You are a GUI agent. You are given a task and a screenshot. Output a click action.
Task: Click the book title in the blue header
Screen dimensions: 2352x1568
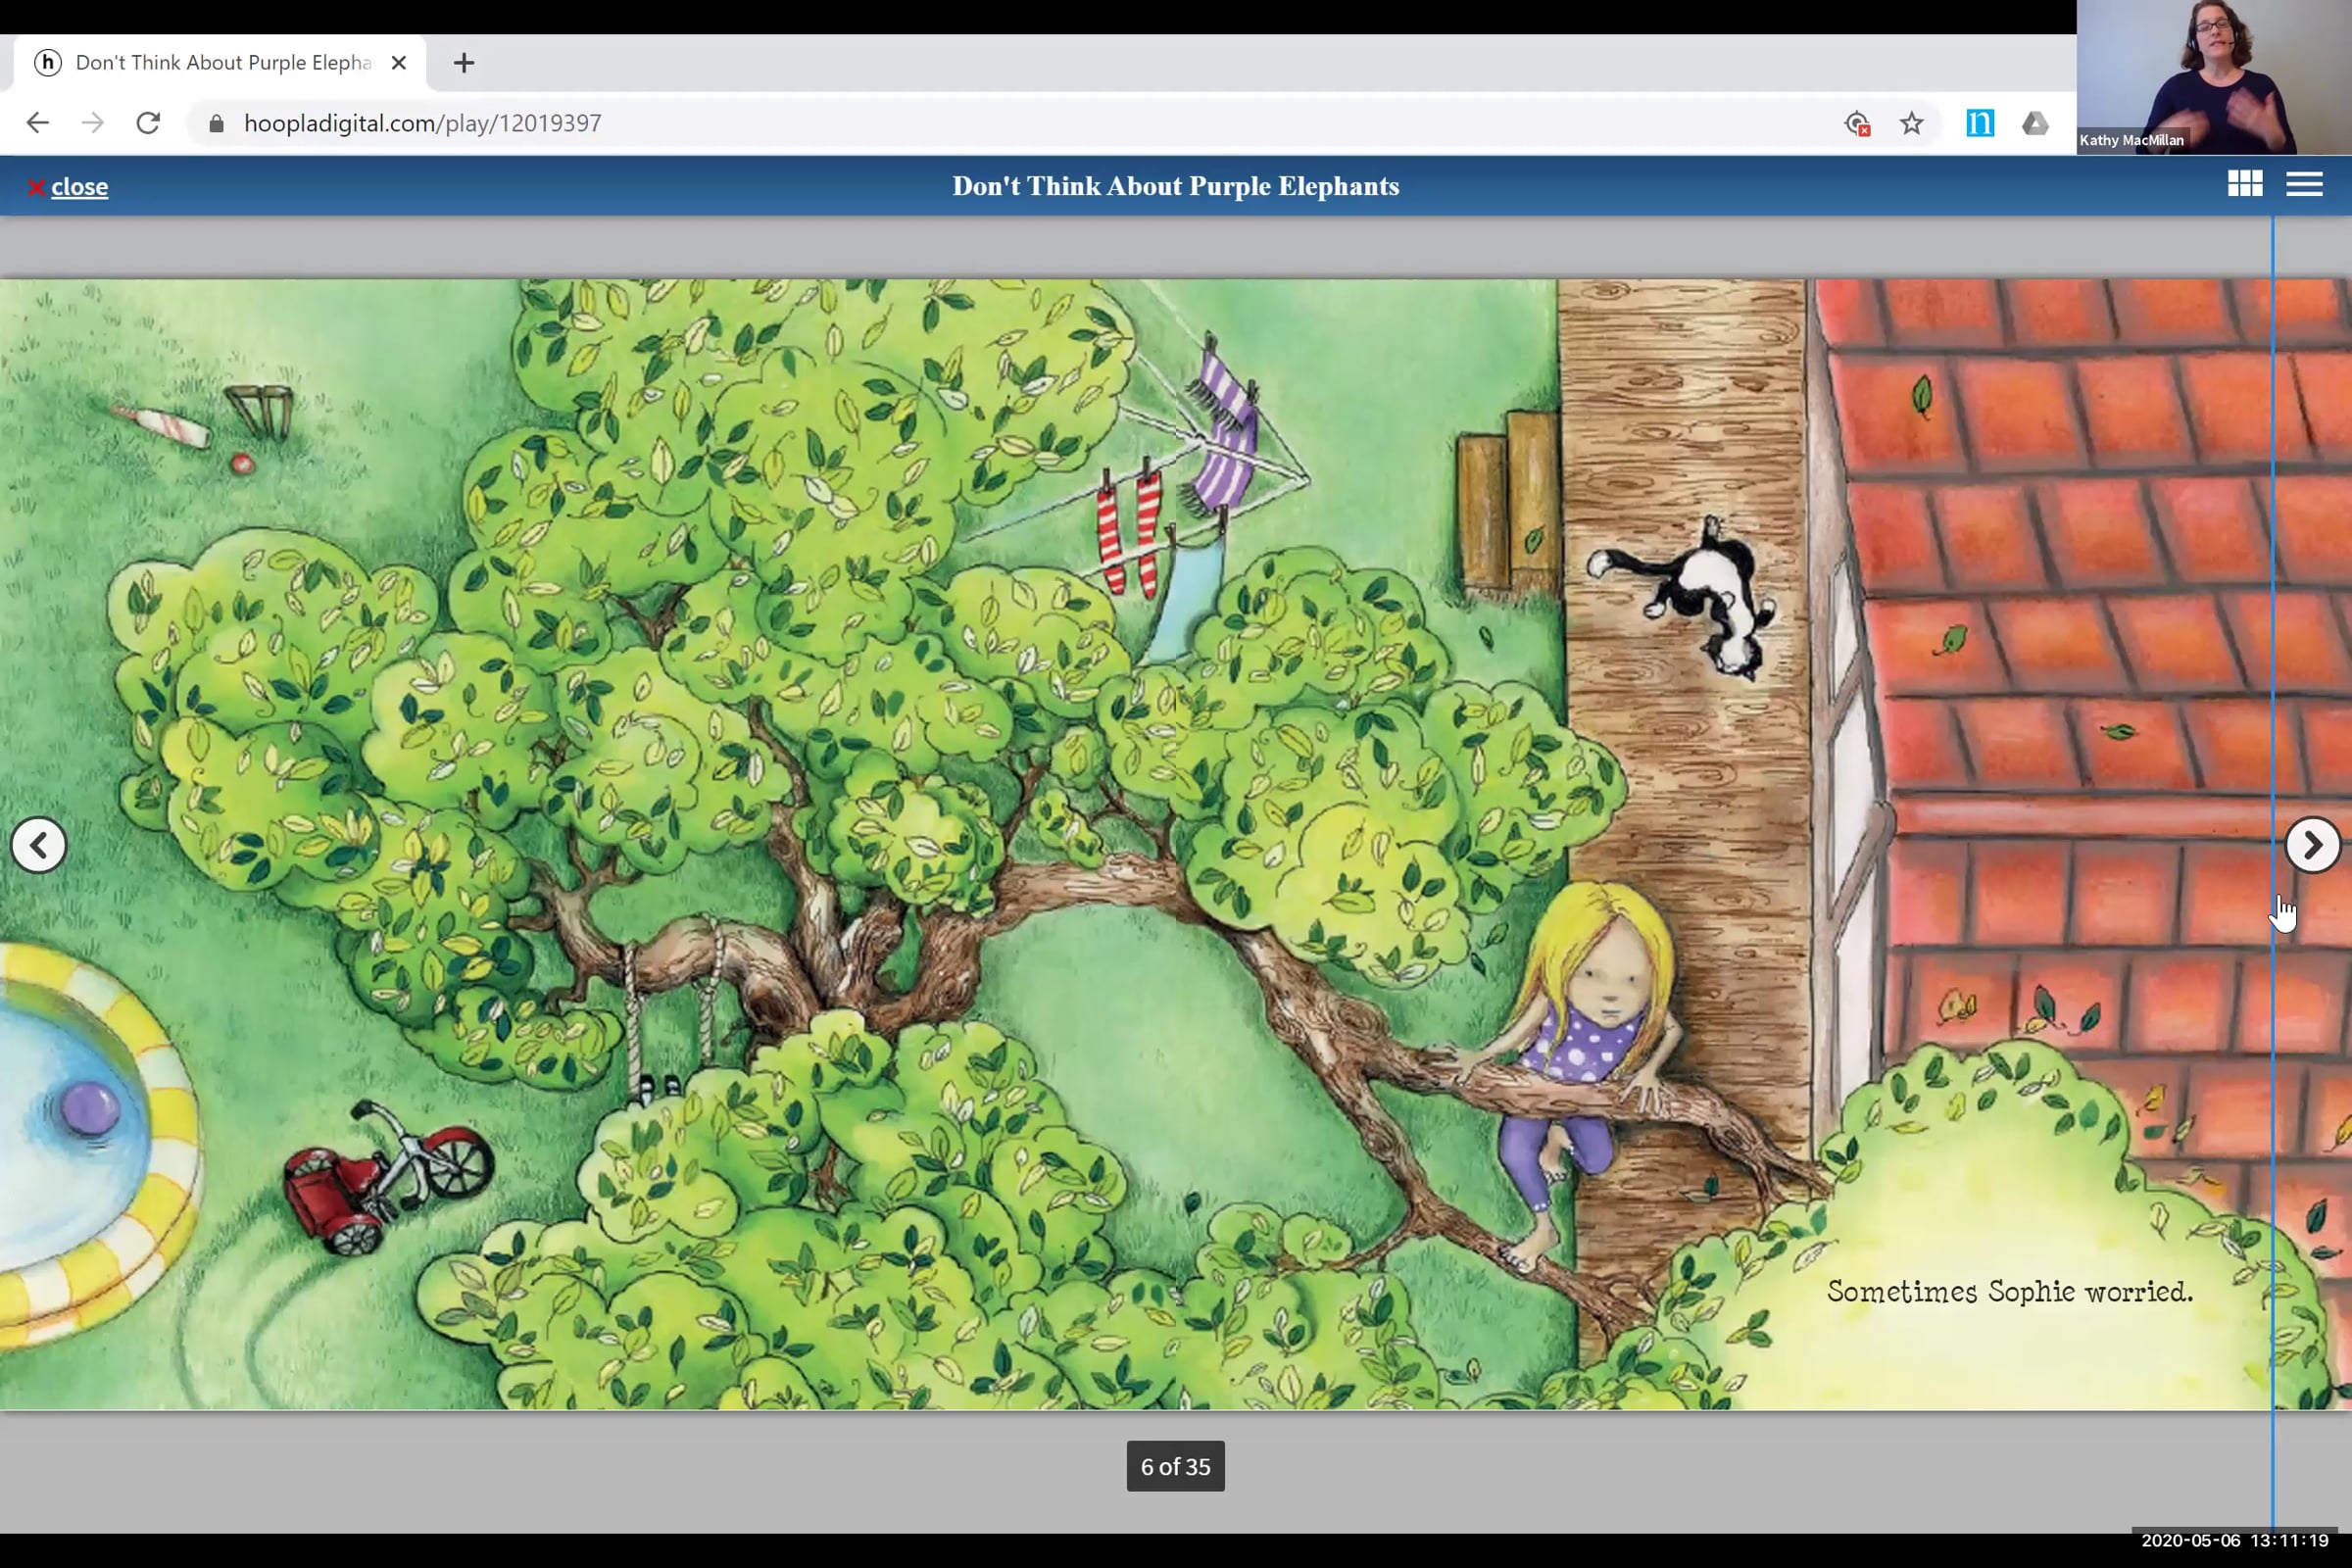click(1175, 186)
